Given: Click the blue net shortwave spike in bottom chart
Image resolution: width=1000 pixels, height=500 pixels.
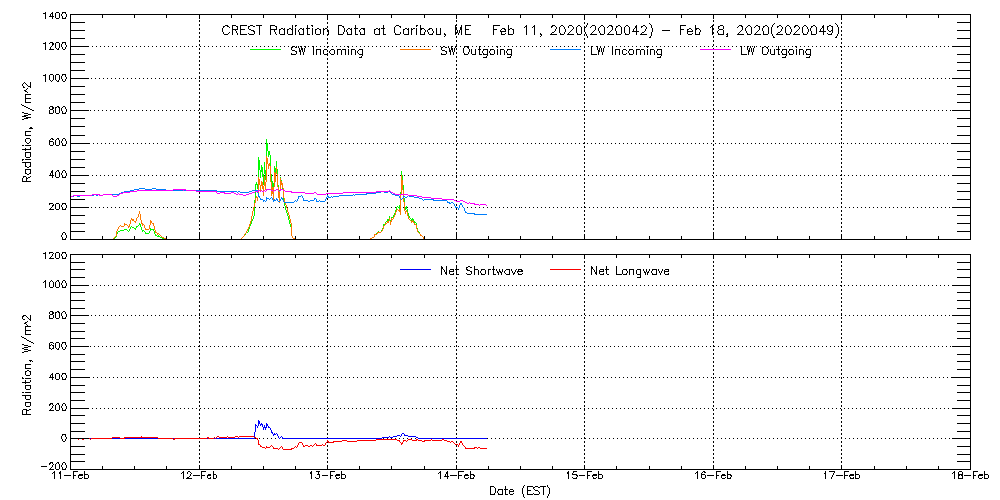Looking at the screenshot, I should point(258,423).
